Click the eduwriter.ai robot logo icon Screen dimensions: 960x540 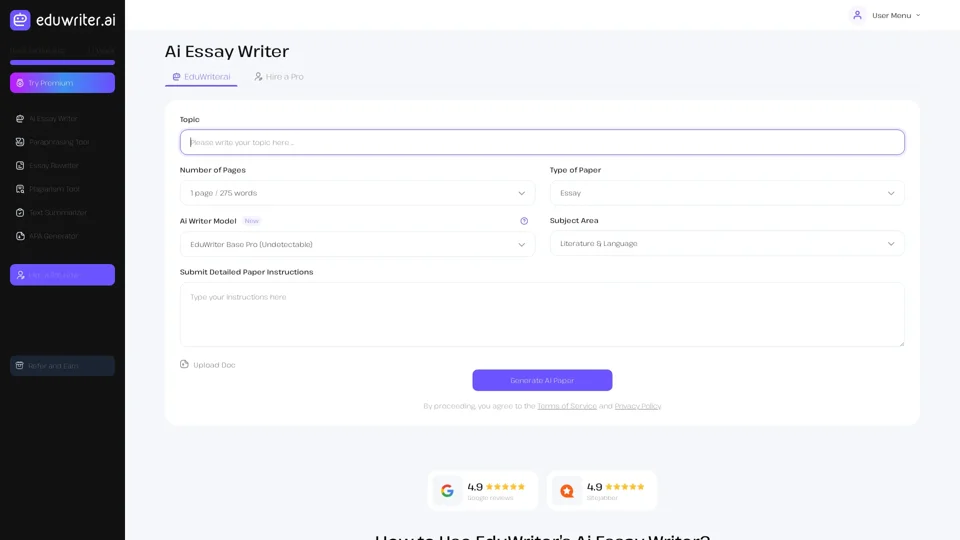tap(20, 20)
